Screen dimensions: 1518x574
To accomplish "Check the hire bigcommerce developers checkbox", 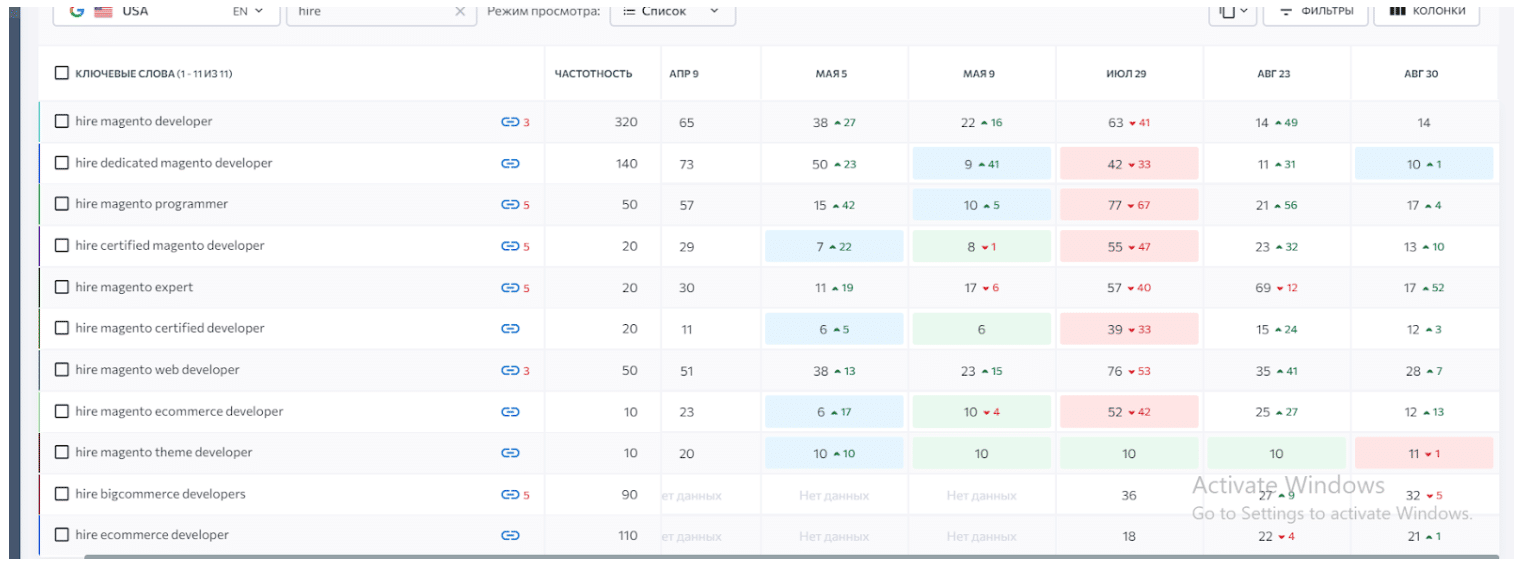I will click(x=62, y=494).
